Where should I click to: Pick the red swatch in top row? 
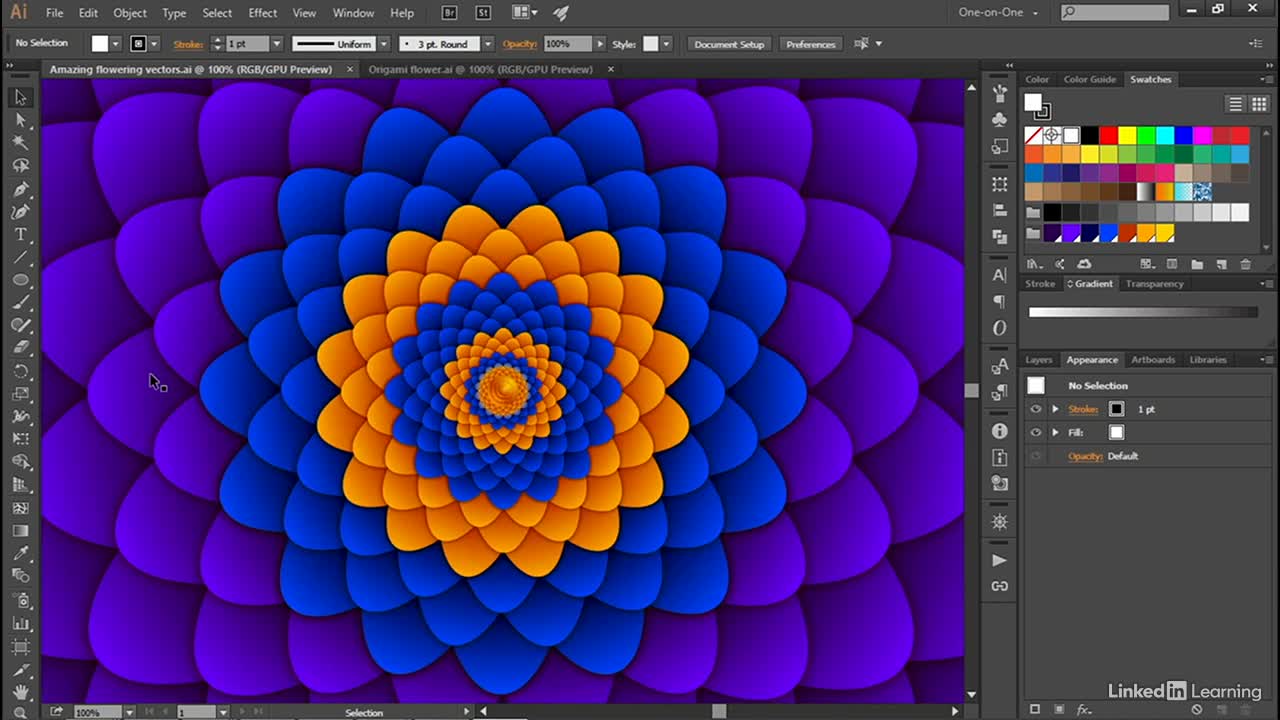[x=1108, y=135]
